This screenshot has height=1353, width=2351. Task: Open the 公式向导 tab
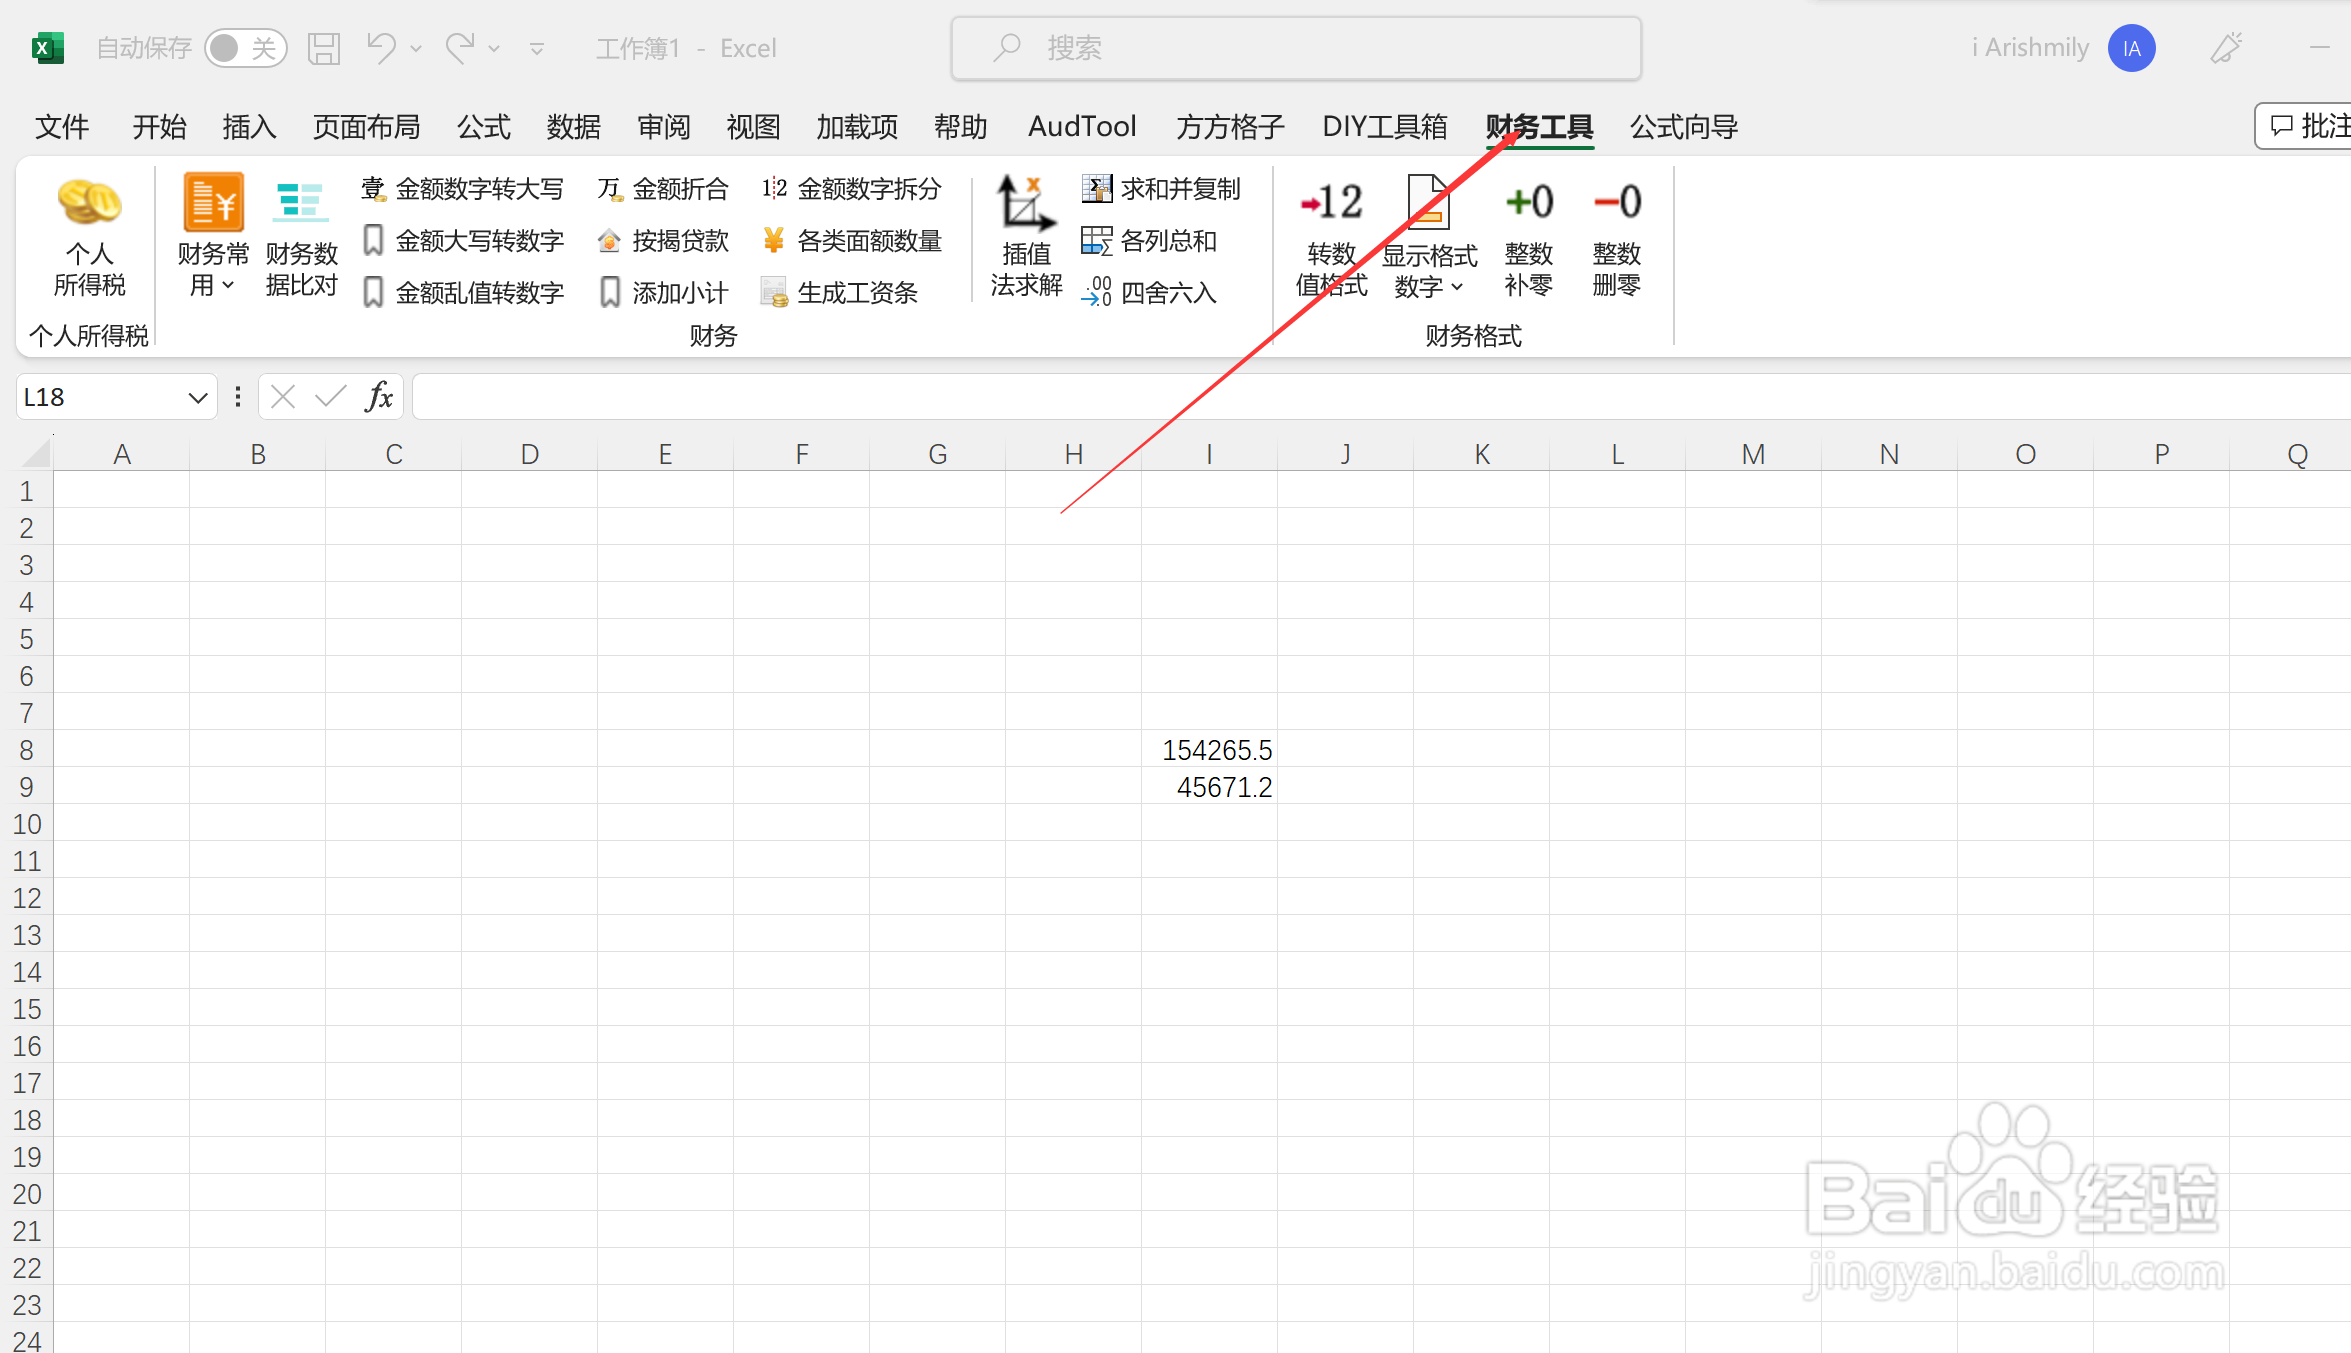click(x=1684, y=127)
